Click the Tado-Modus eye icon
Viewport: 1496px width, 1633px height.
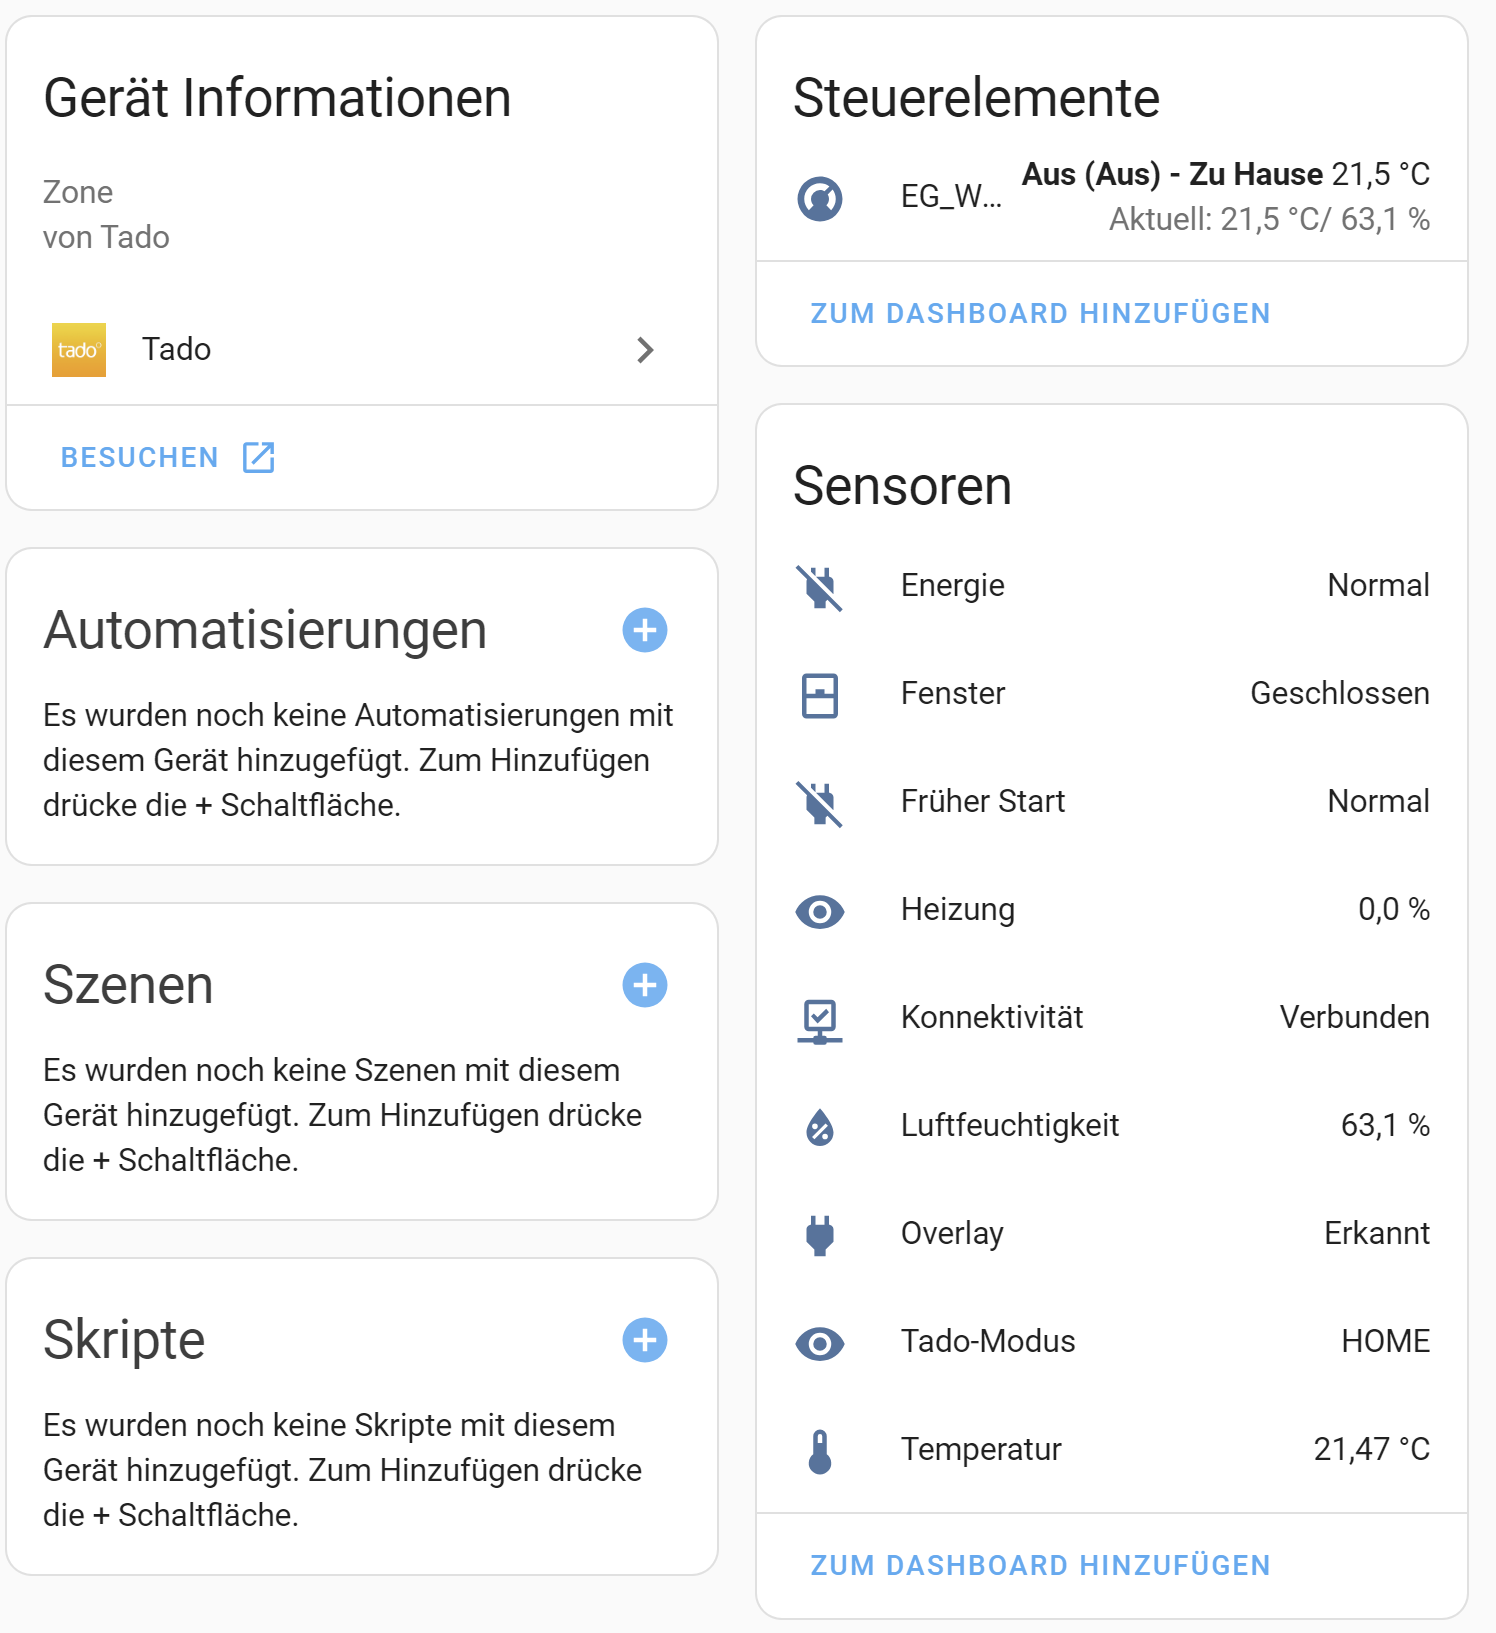click(820, 1343)
